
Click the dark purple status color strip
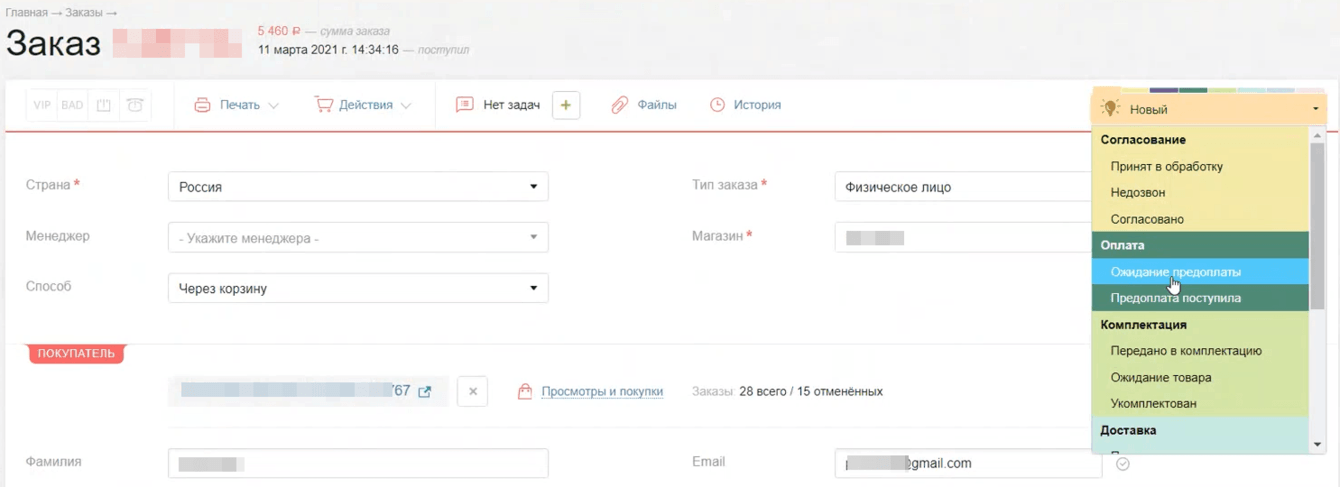1164,89
